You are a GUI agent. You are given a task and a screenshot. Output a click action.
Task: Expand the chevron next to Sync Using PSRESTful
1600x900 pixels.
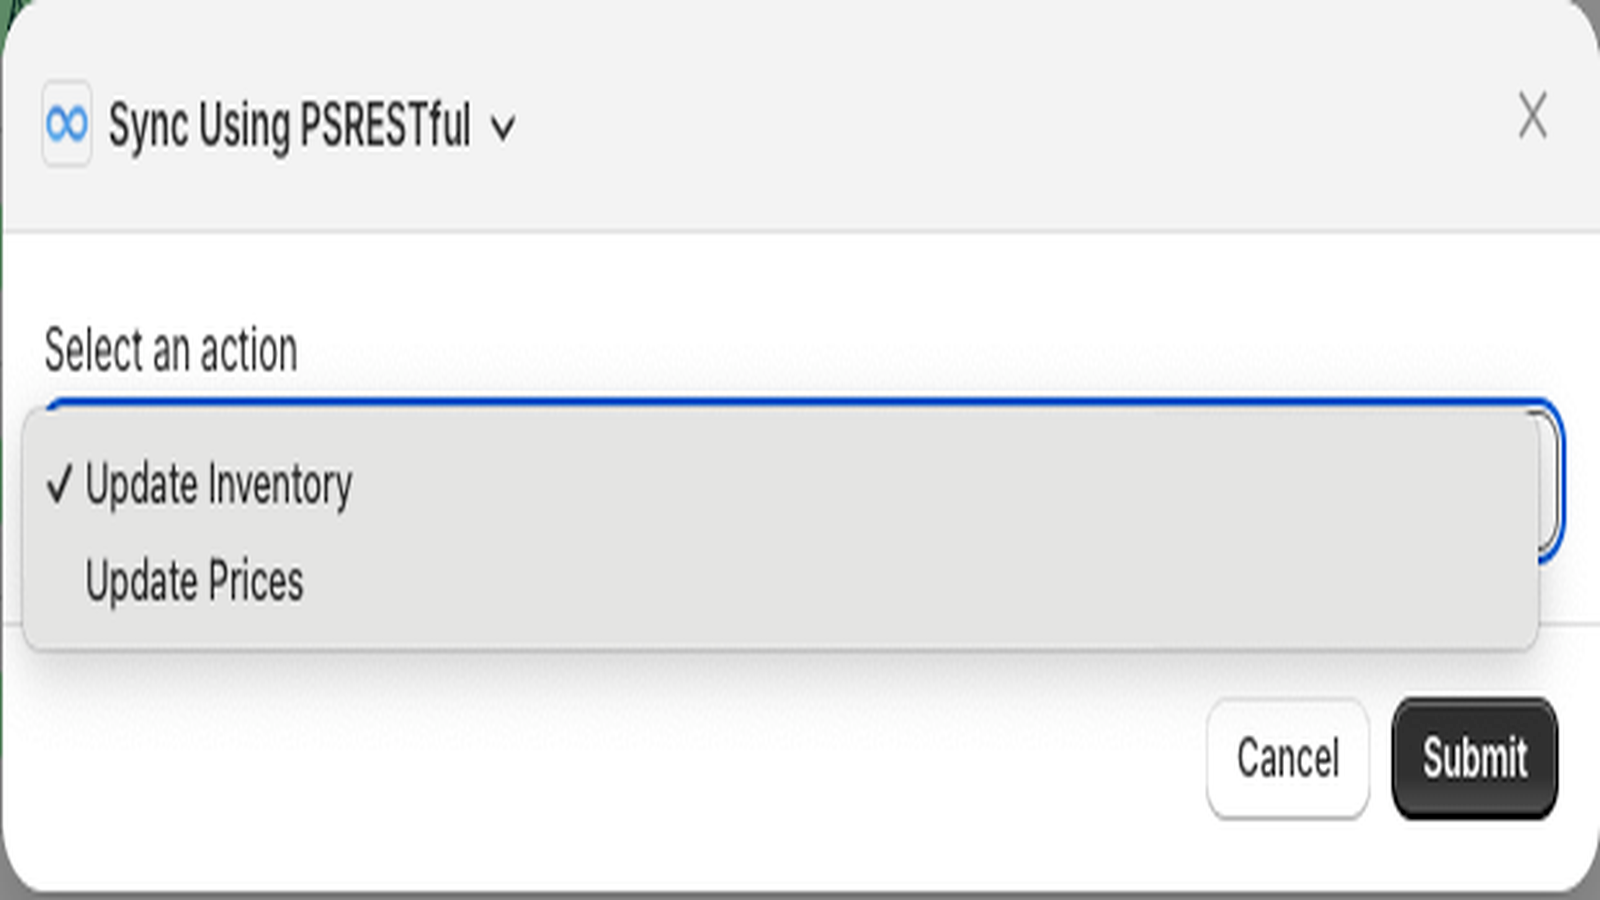point(503,128)
